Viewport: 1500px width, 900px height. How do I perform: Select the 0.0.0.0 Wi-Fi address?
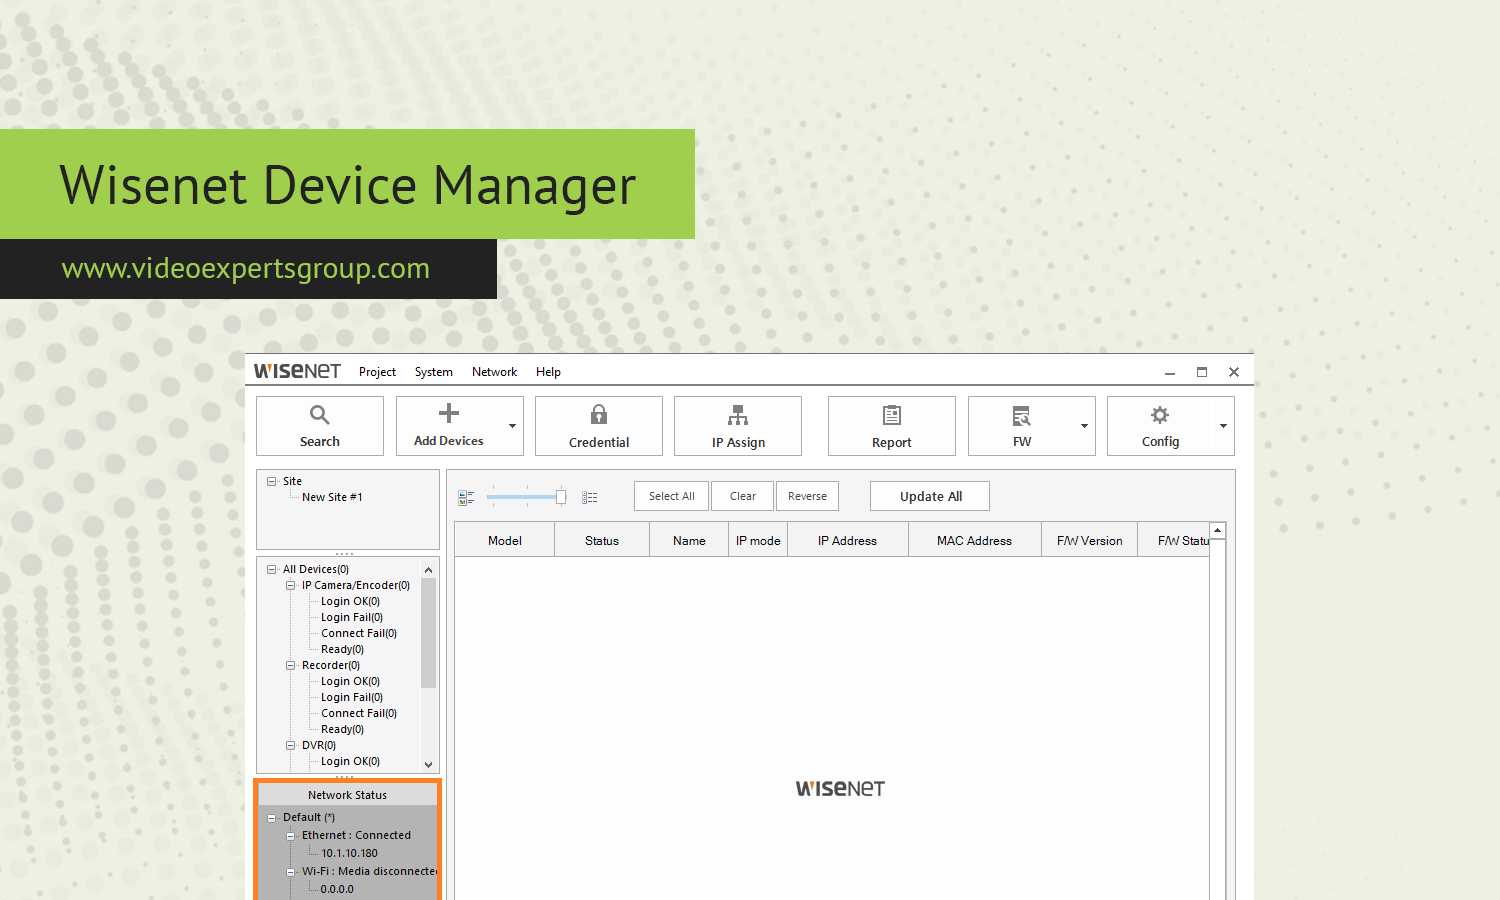337,889
